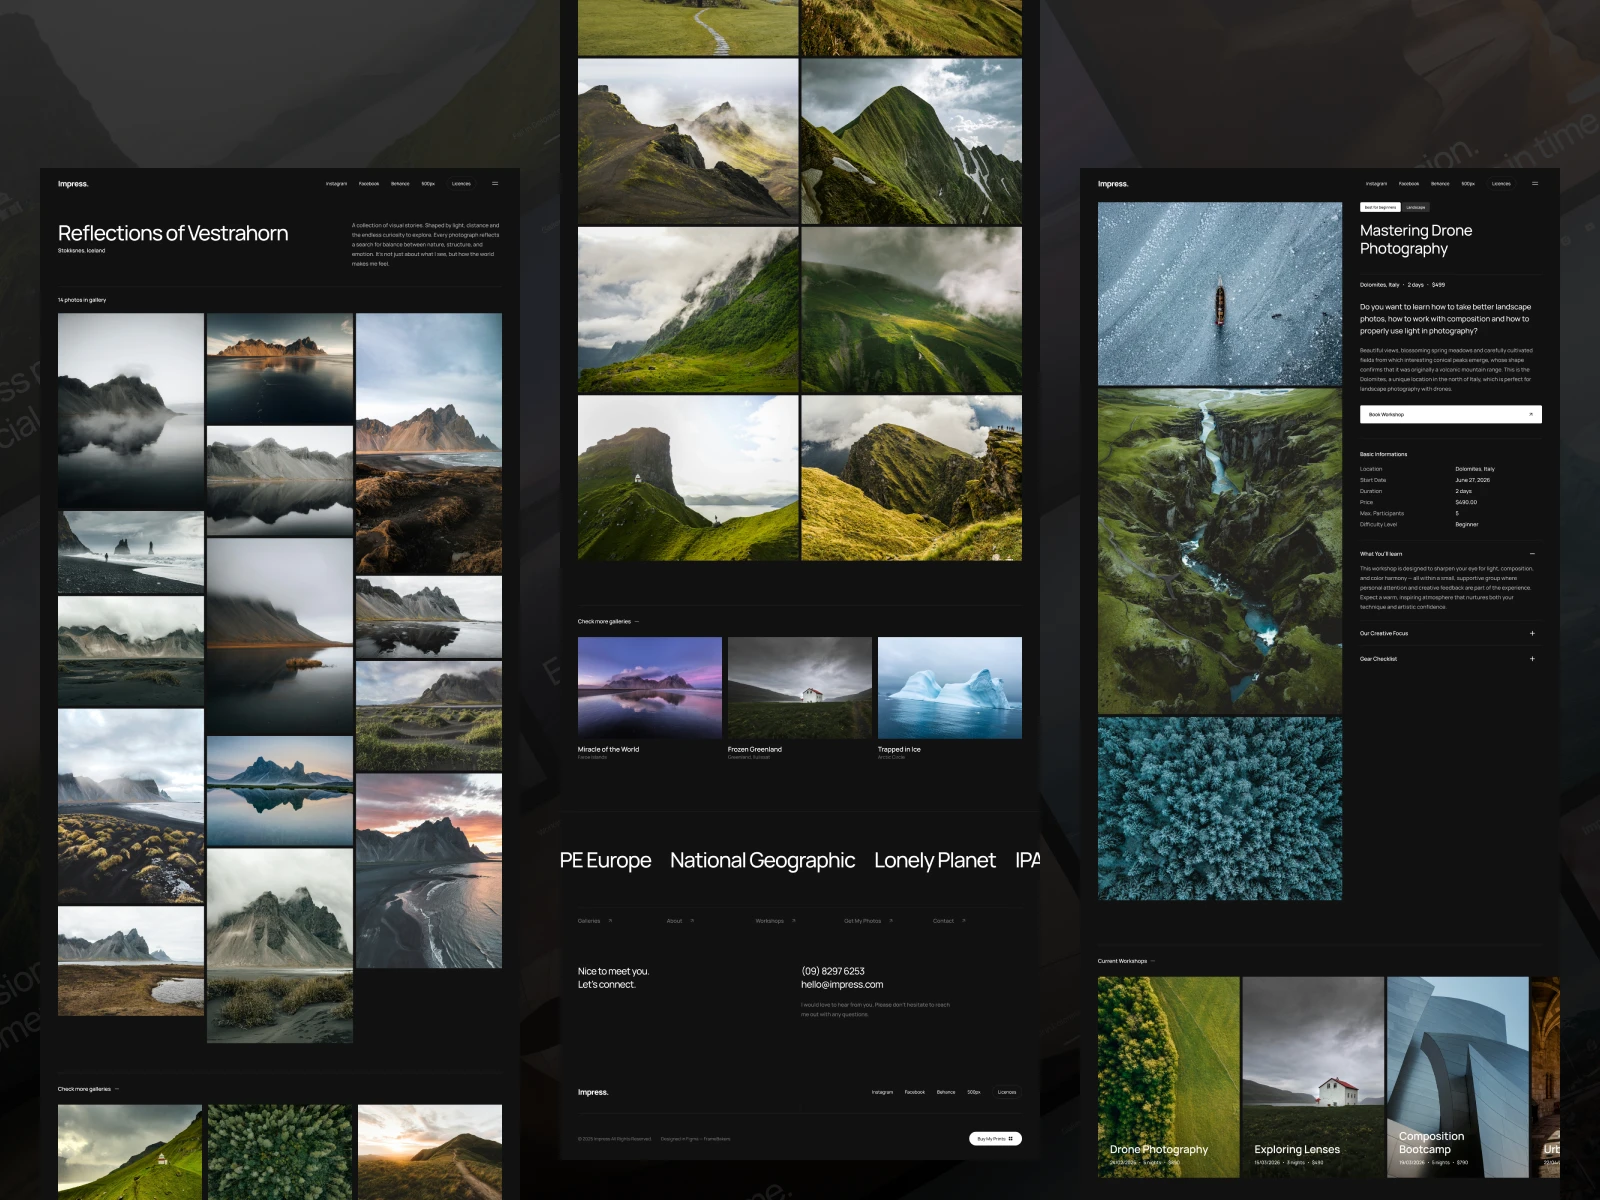
Task: Click the 'Current Workshops' link
Action: click(1126, 961)
